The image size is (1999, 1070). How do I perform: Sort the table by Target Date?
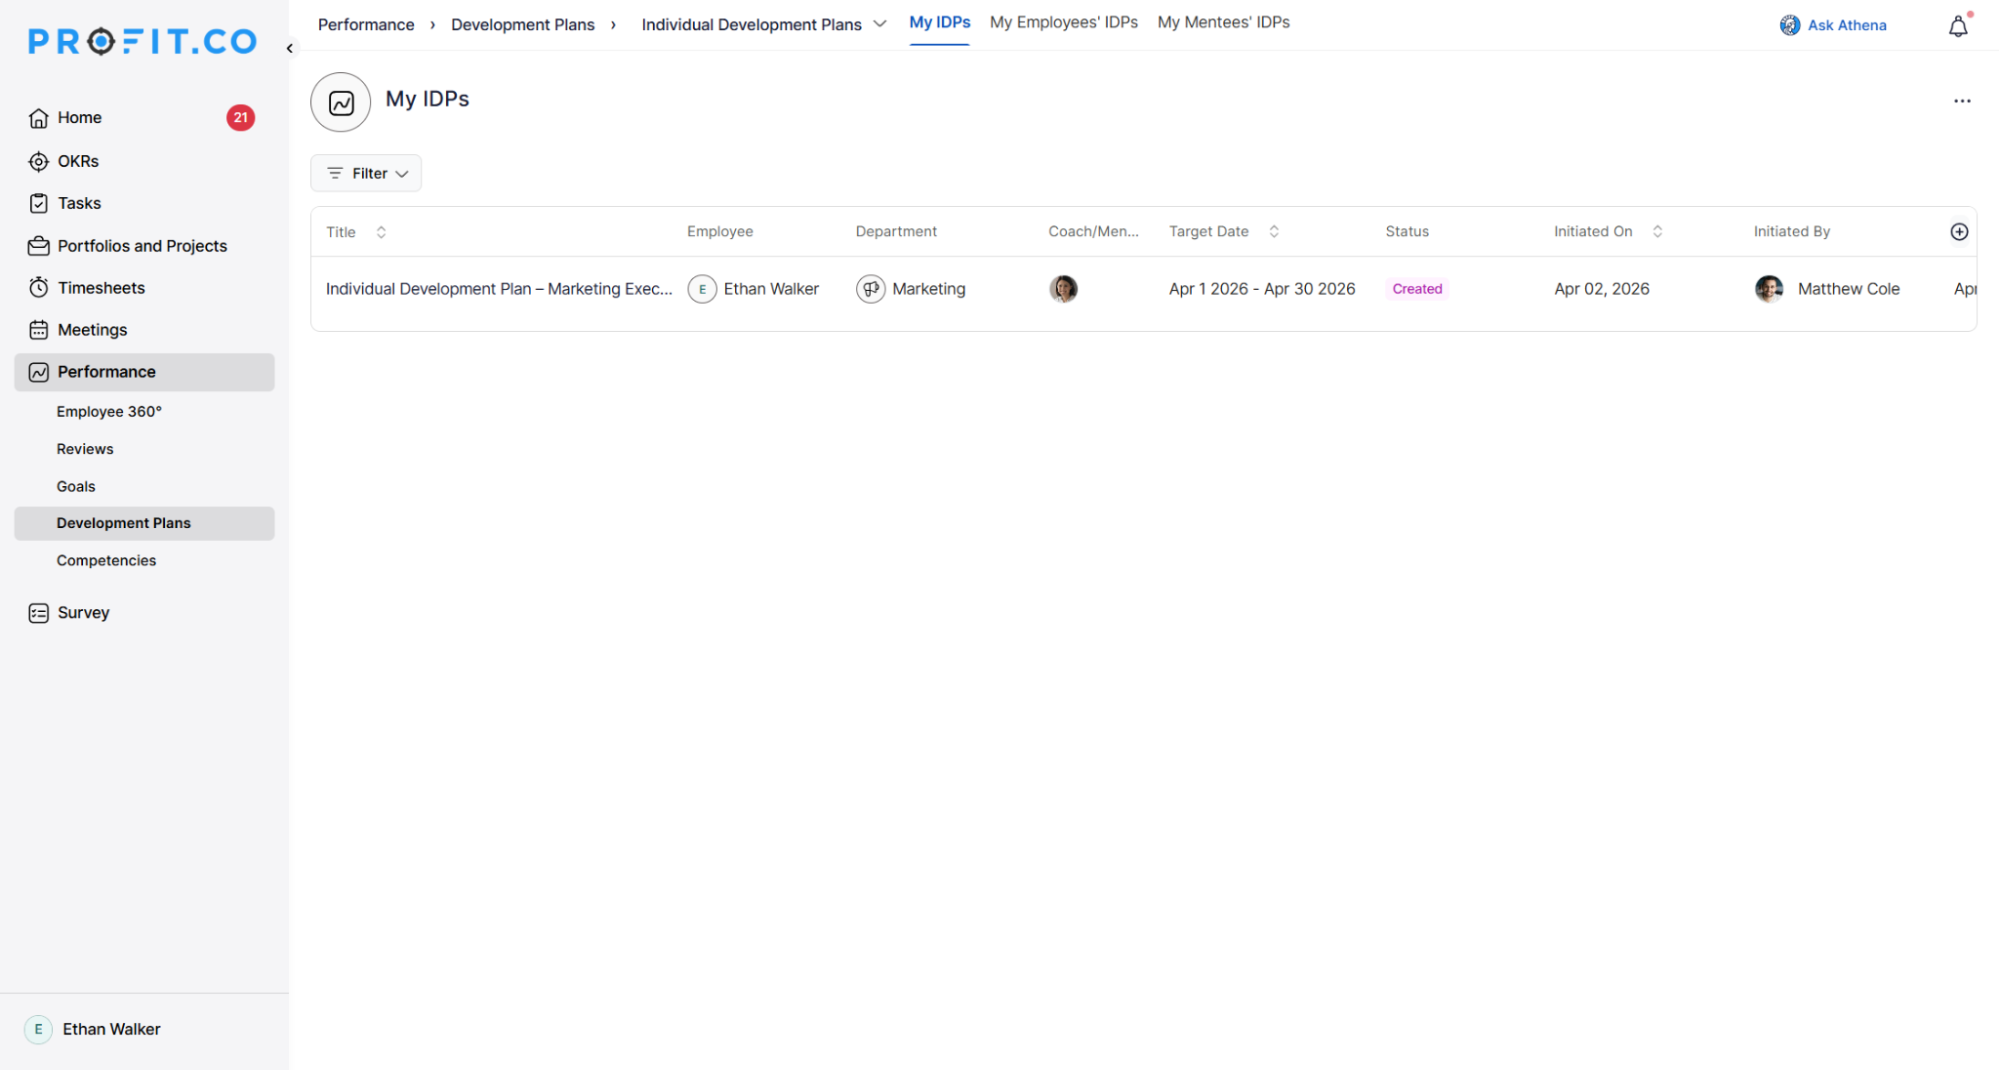pos(1274,232)
